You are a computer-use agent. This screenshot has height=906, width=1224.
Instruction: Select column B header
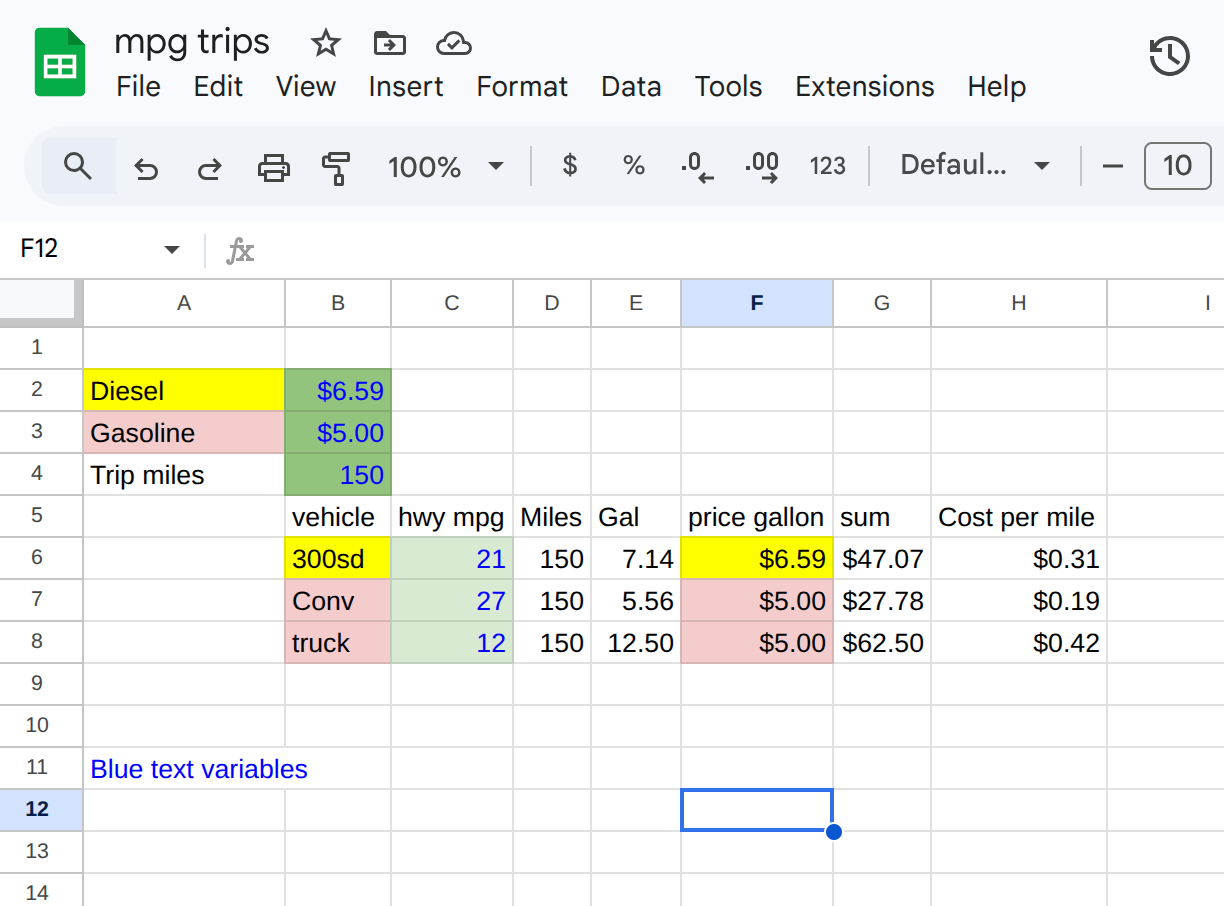(338, 303)
